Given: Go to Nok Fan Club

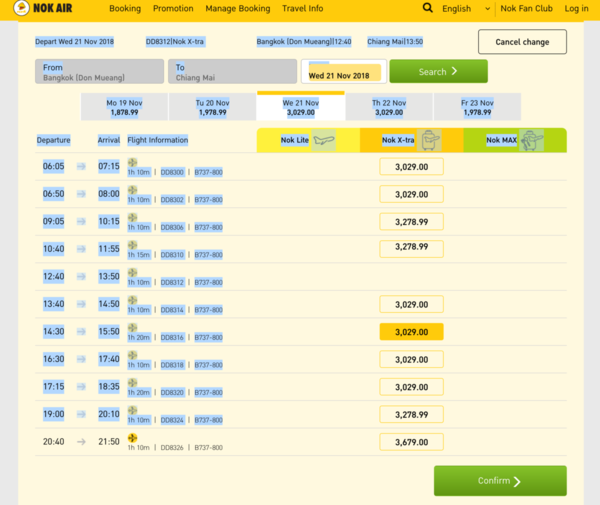Looking at the screenshot, I should (x=526, y=8).
